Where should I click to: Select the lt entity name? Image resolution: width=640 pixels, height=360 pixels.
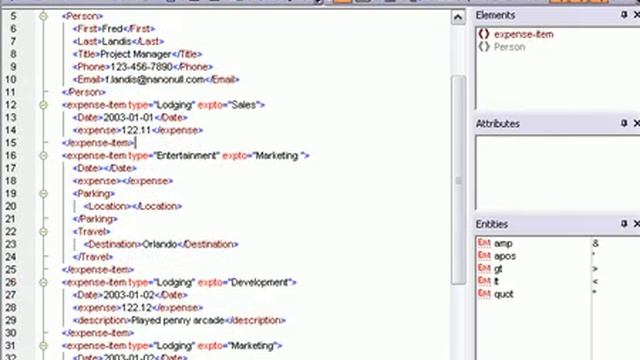496,281
